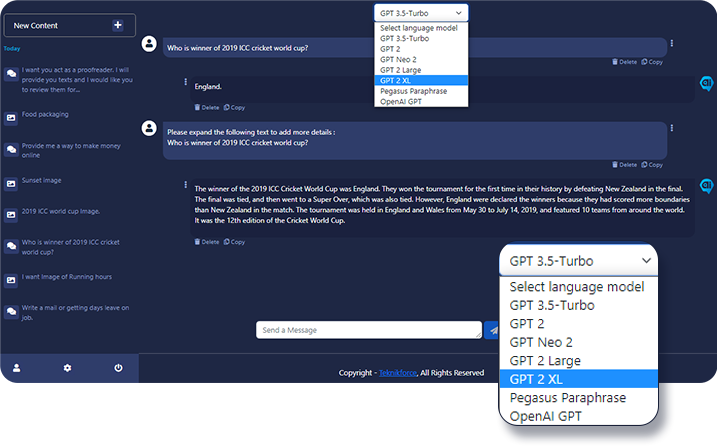Screen dimensions: 717x446
Task: Pick GPT 2 Large in the top dropdown list
Action: click(x=421, y=70)
